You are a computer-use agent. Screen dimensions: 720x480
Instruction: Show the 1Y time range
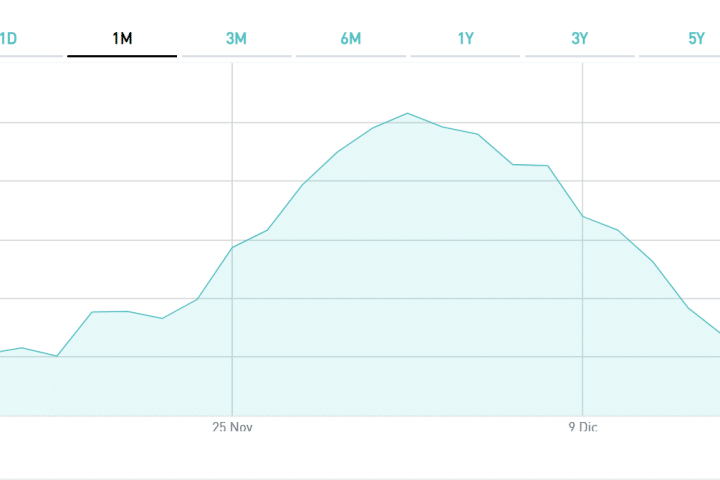[x=465, y=39]
